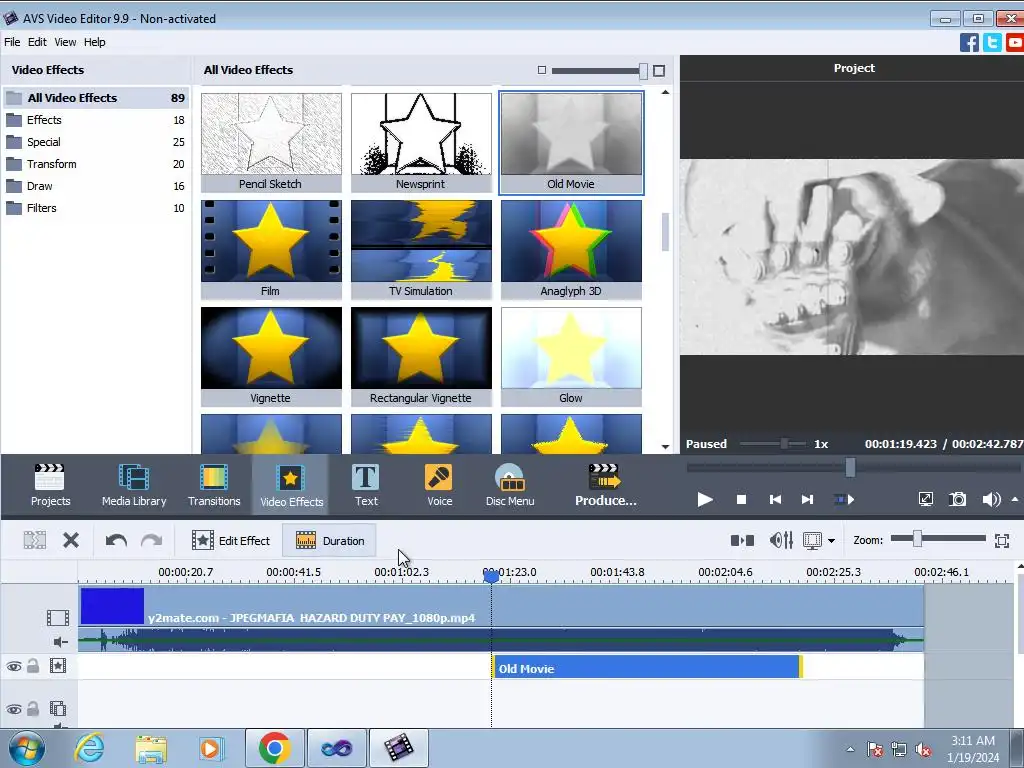Select the Newsprint effect
Image resolution: width=1024 pixels, height=768 pixels.
coord(421,142)
